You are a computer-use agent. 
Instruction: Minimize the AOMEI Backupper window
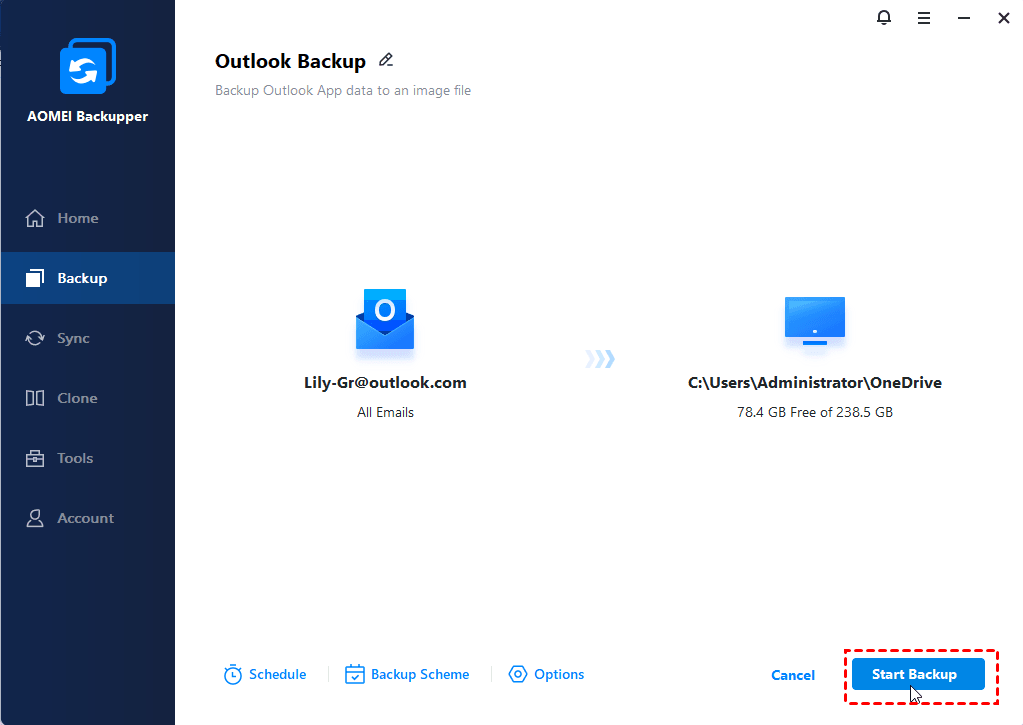coord(964,18)
